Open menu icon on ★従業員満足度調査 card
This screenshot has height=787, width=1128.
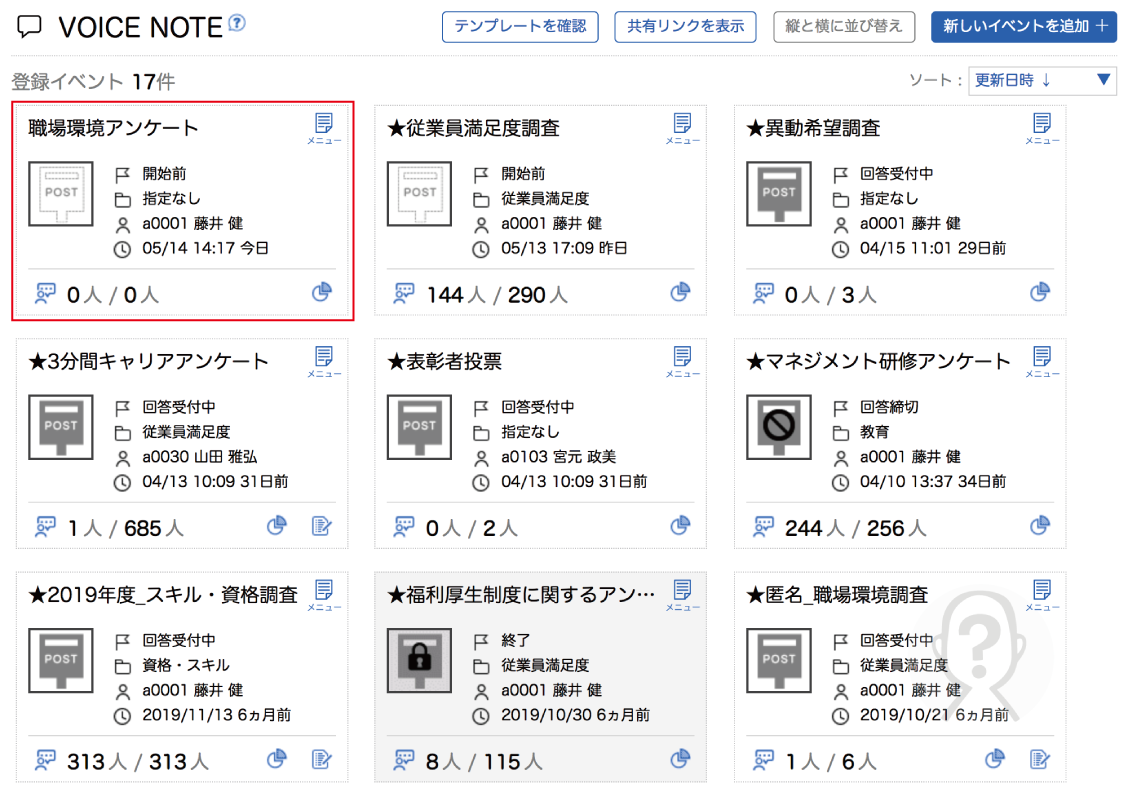[x=682, y=128]
